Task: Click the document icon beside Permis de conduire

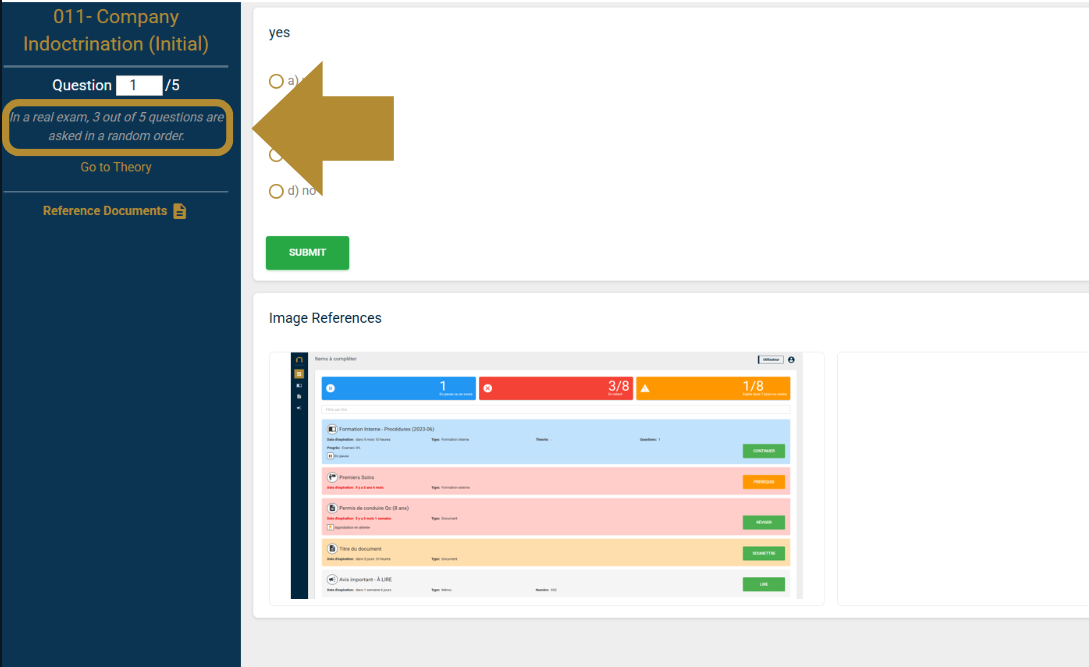Action: 332,508
